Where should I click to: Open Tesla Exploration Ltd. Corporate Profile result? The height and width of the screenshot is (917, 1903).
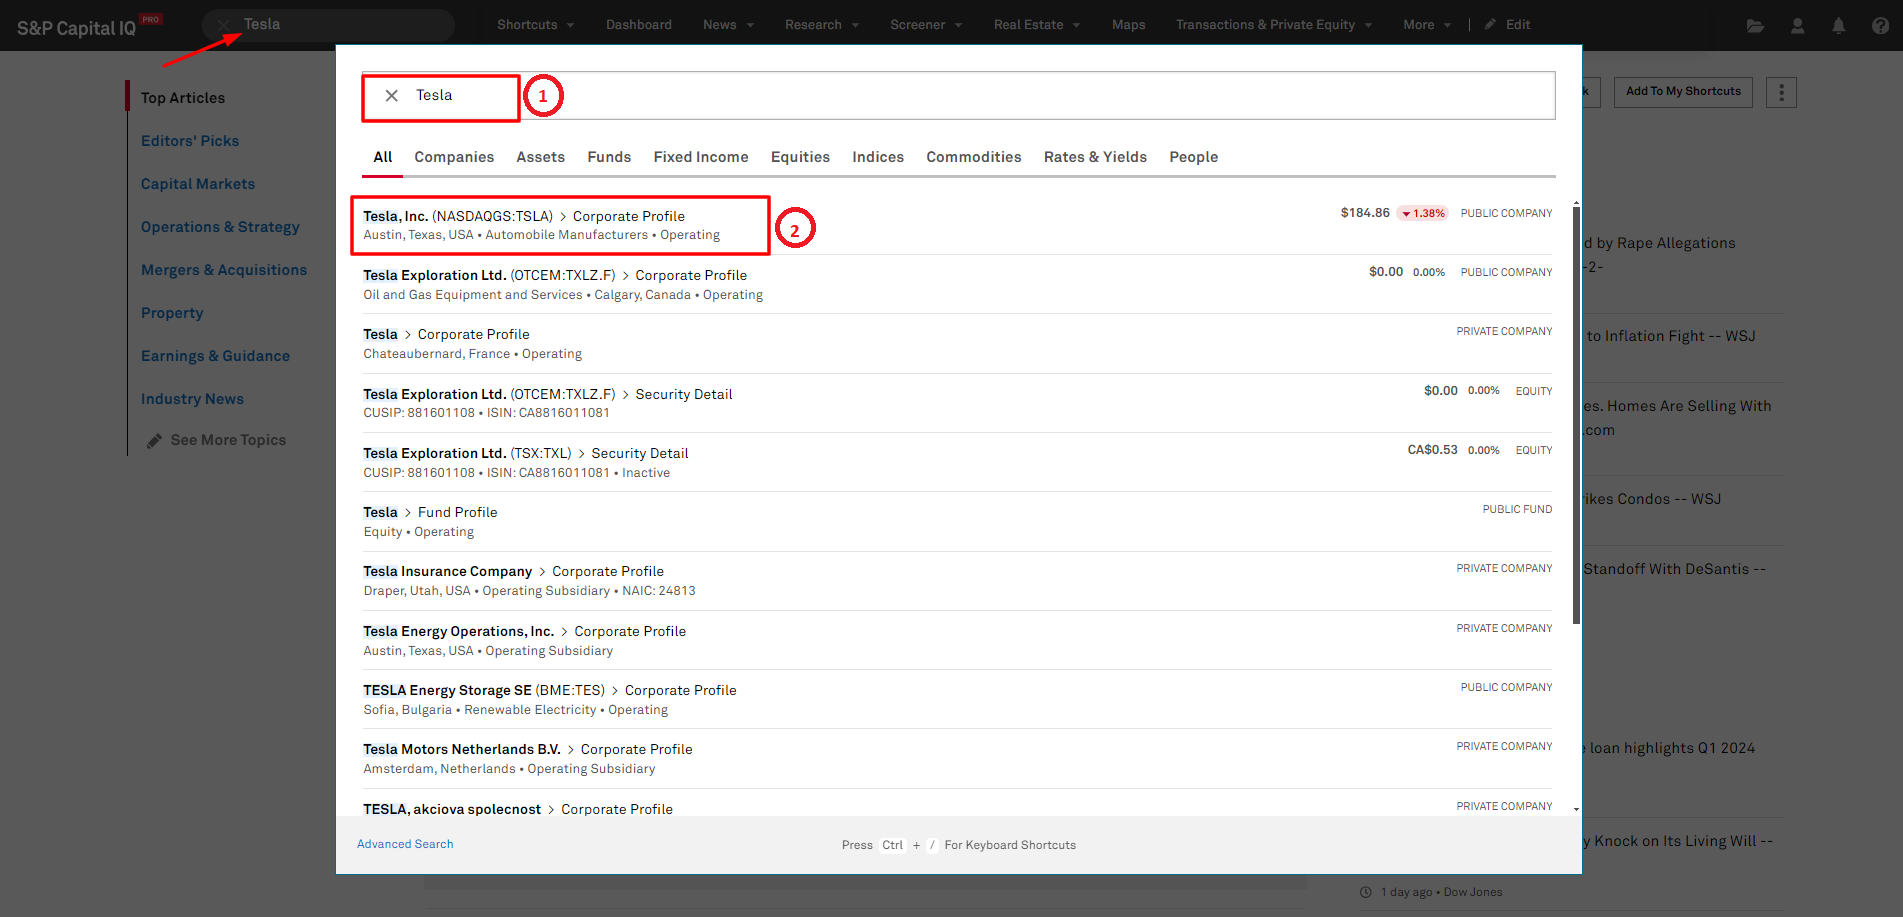[x=955, y=284]
